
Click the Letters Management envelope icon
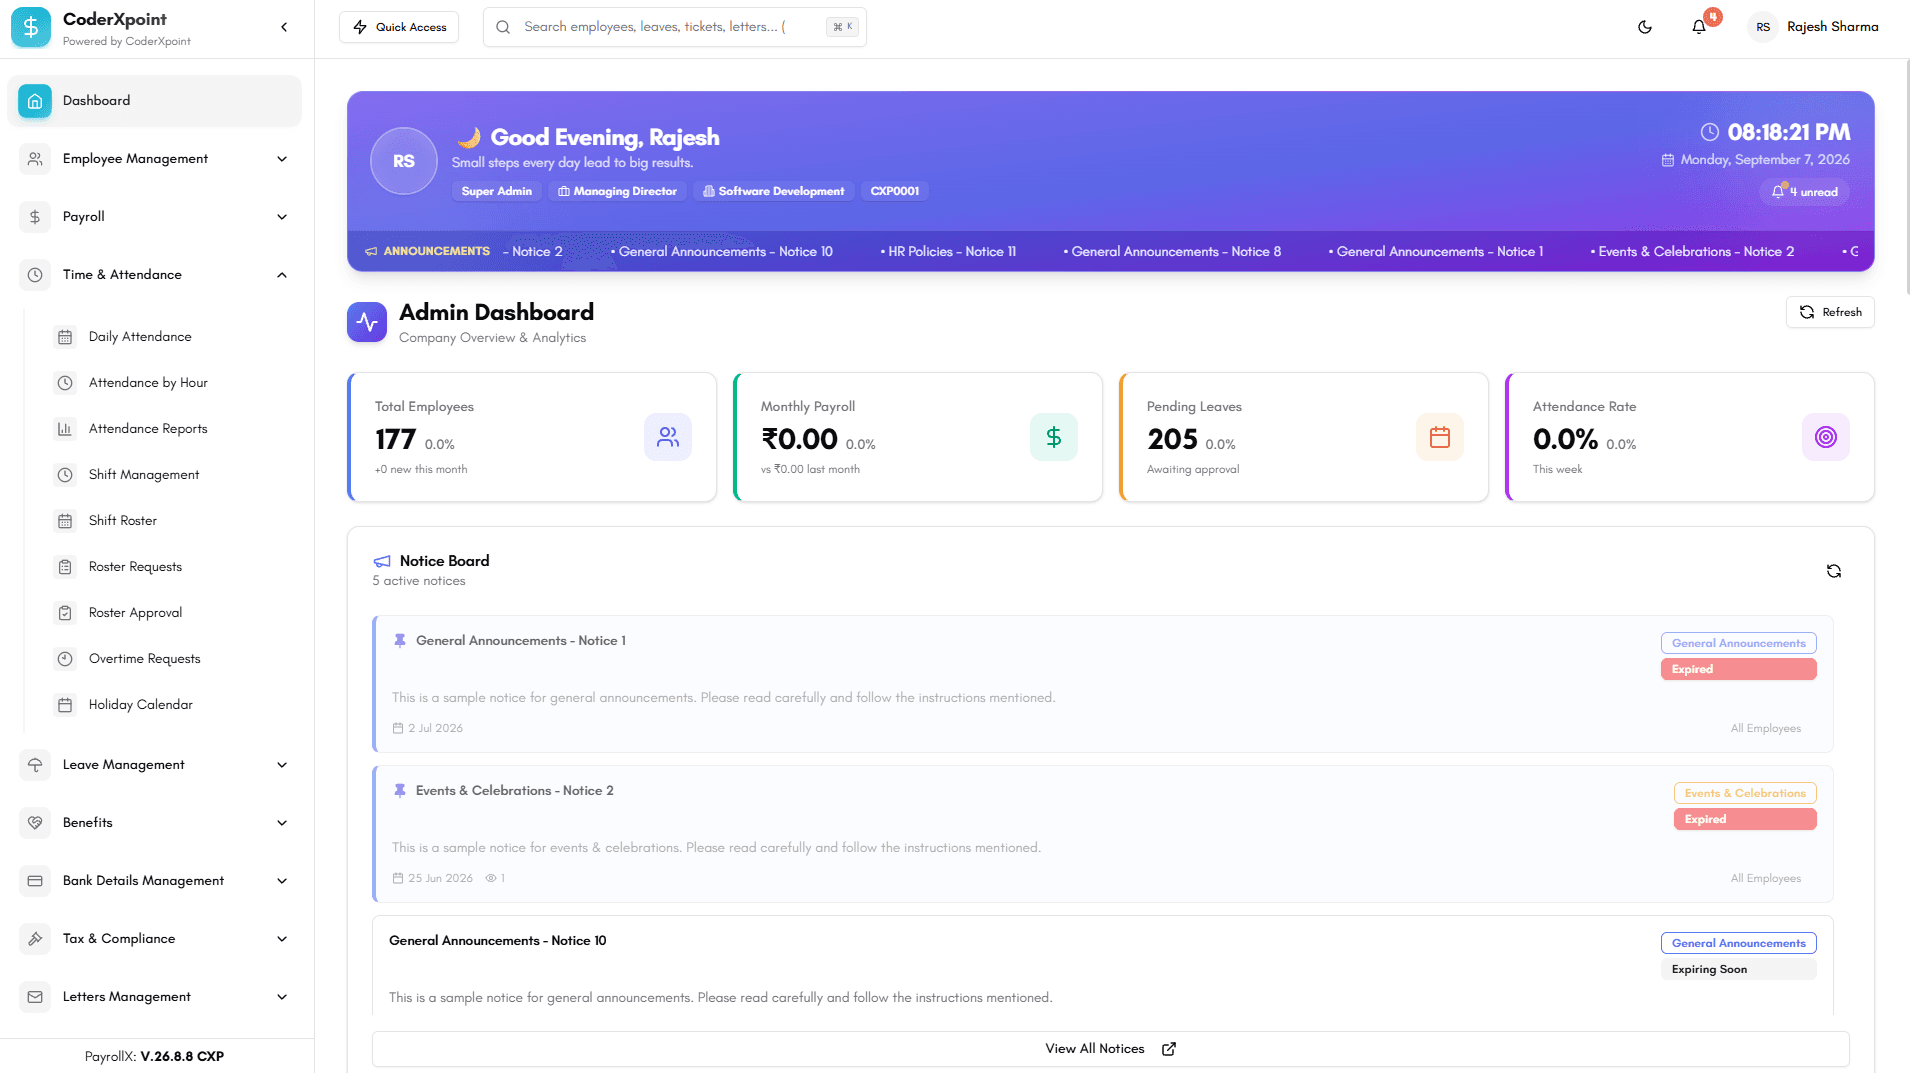pos(35,997)
